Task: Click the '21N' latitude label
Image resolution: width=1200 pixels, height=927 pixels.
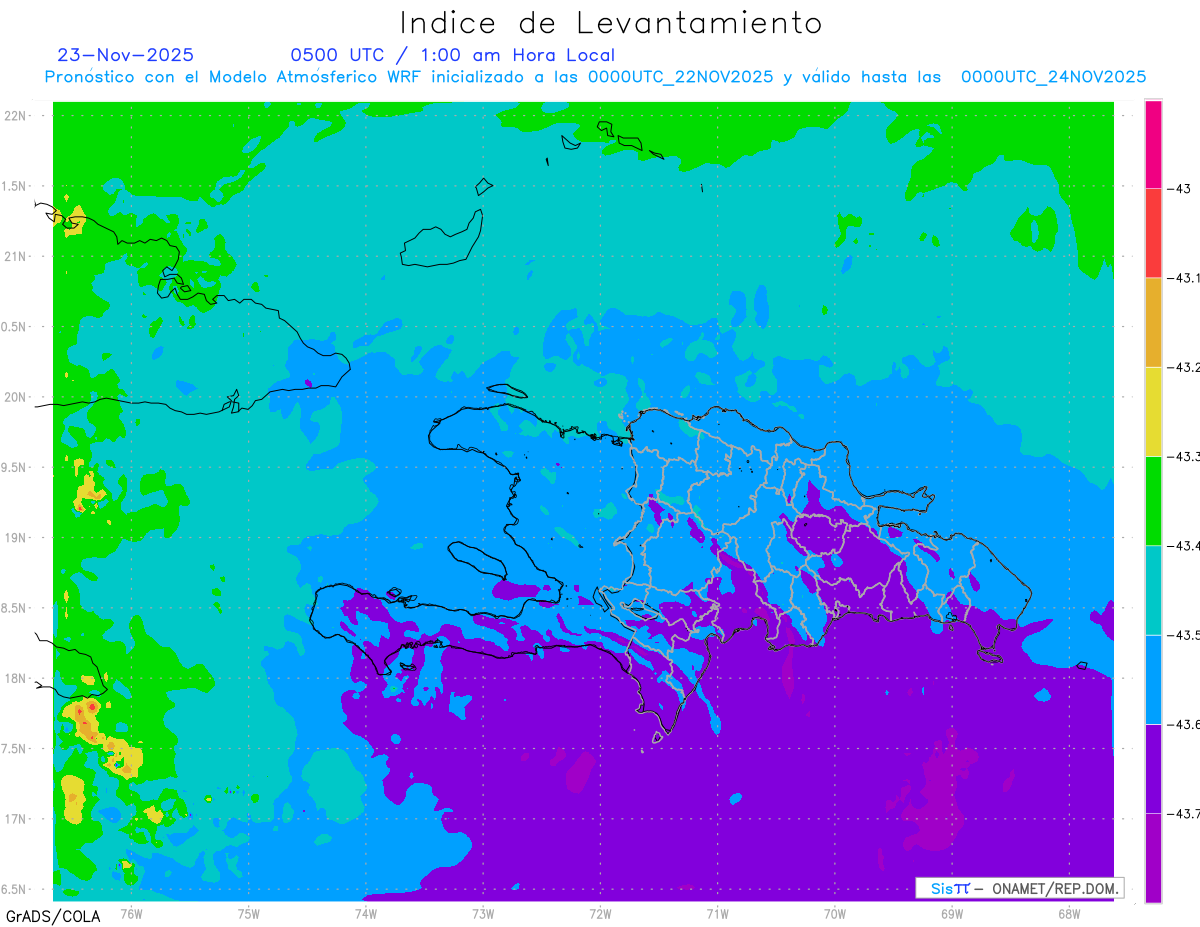Action: tap(17, 256)
